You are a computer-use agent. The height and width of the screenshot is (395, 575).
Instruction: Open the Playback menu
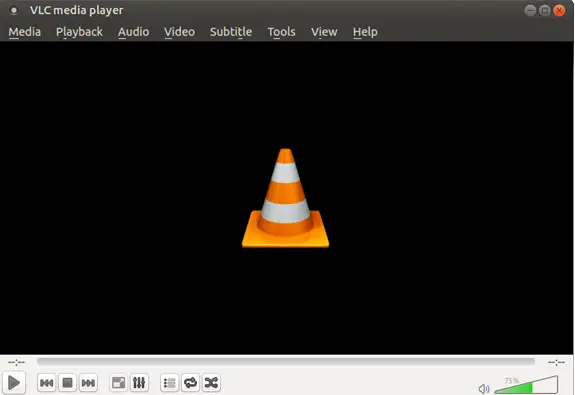[x=79, y=32]
